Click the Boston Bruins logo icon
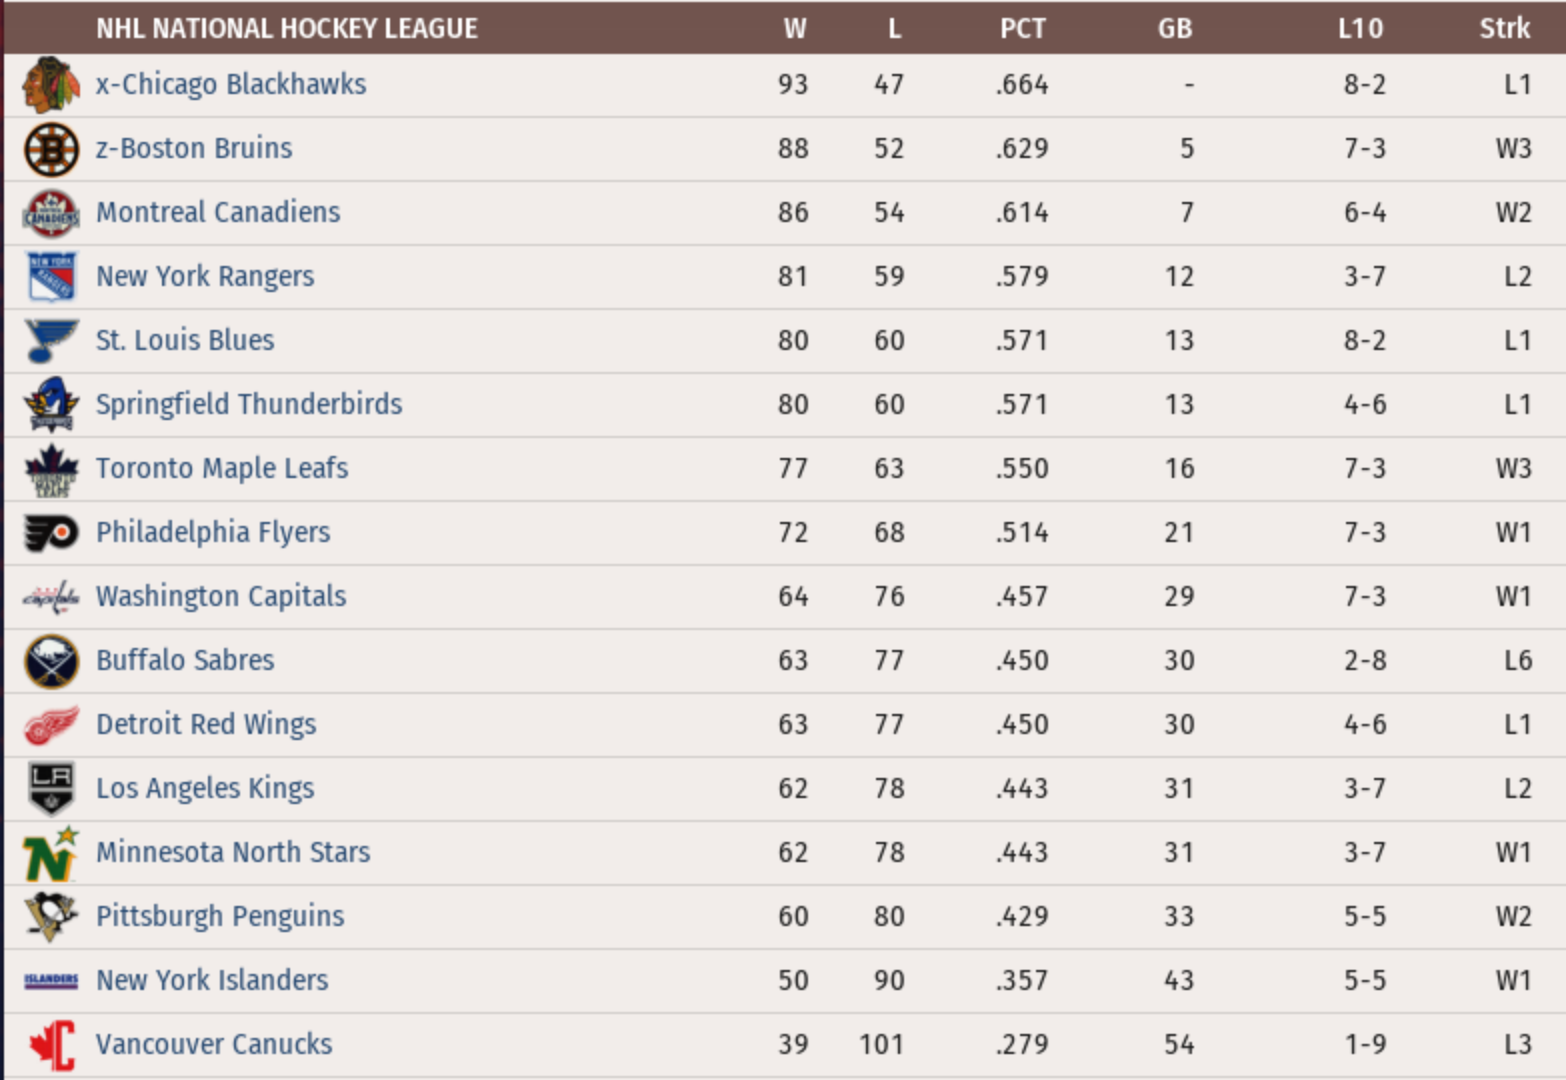This screenshot has width=1566, height=1080. point(51,149)
